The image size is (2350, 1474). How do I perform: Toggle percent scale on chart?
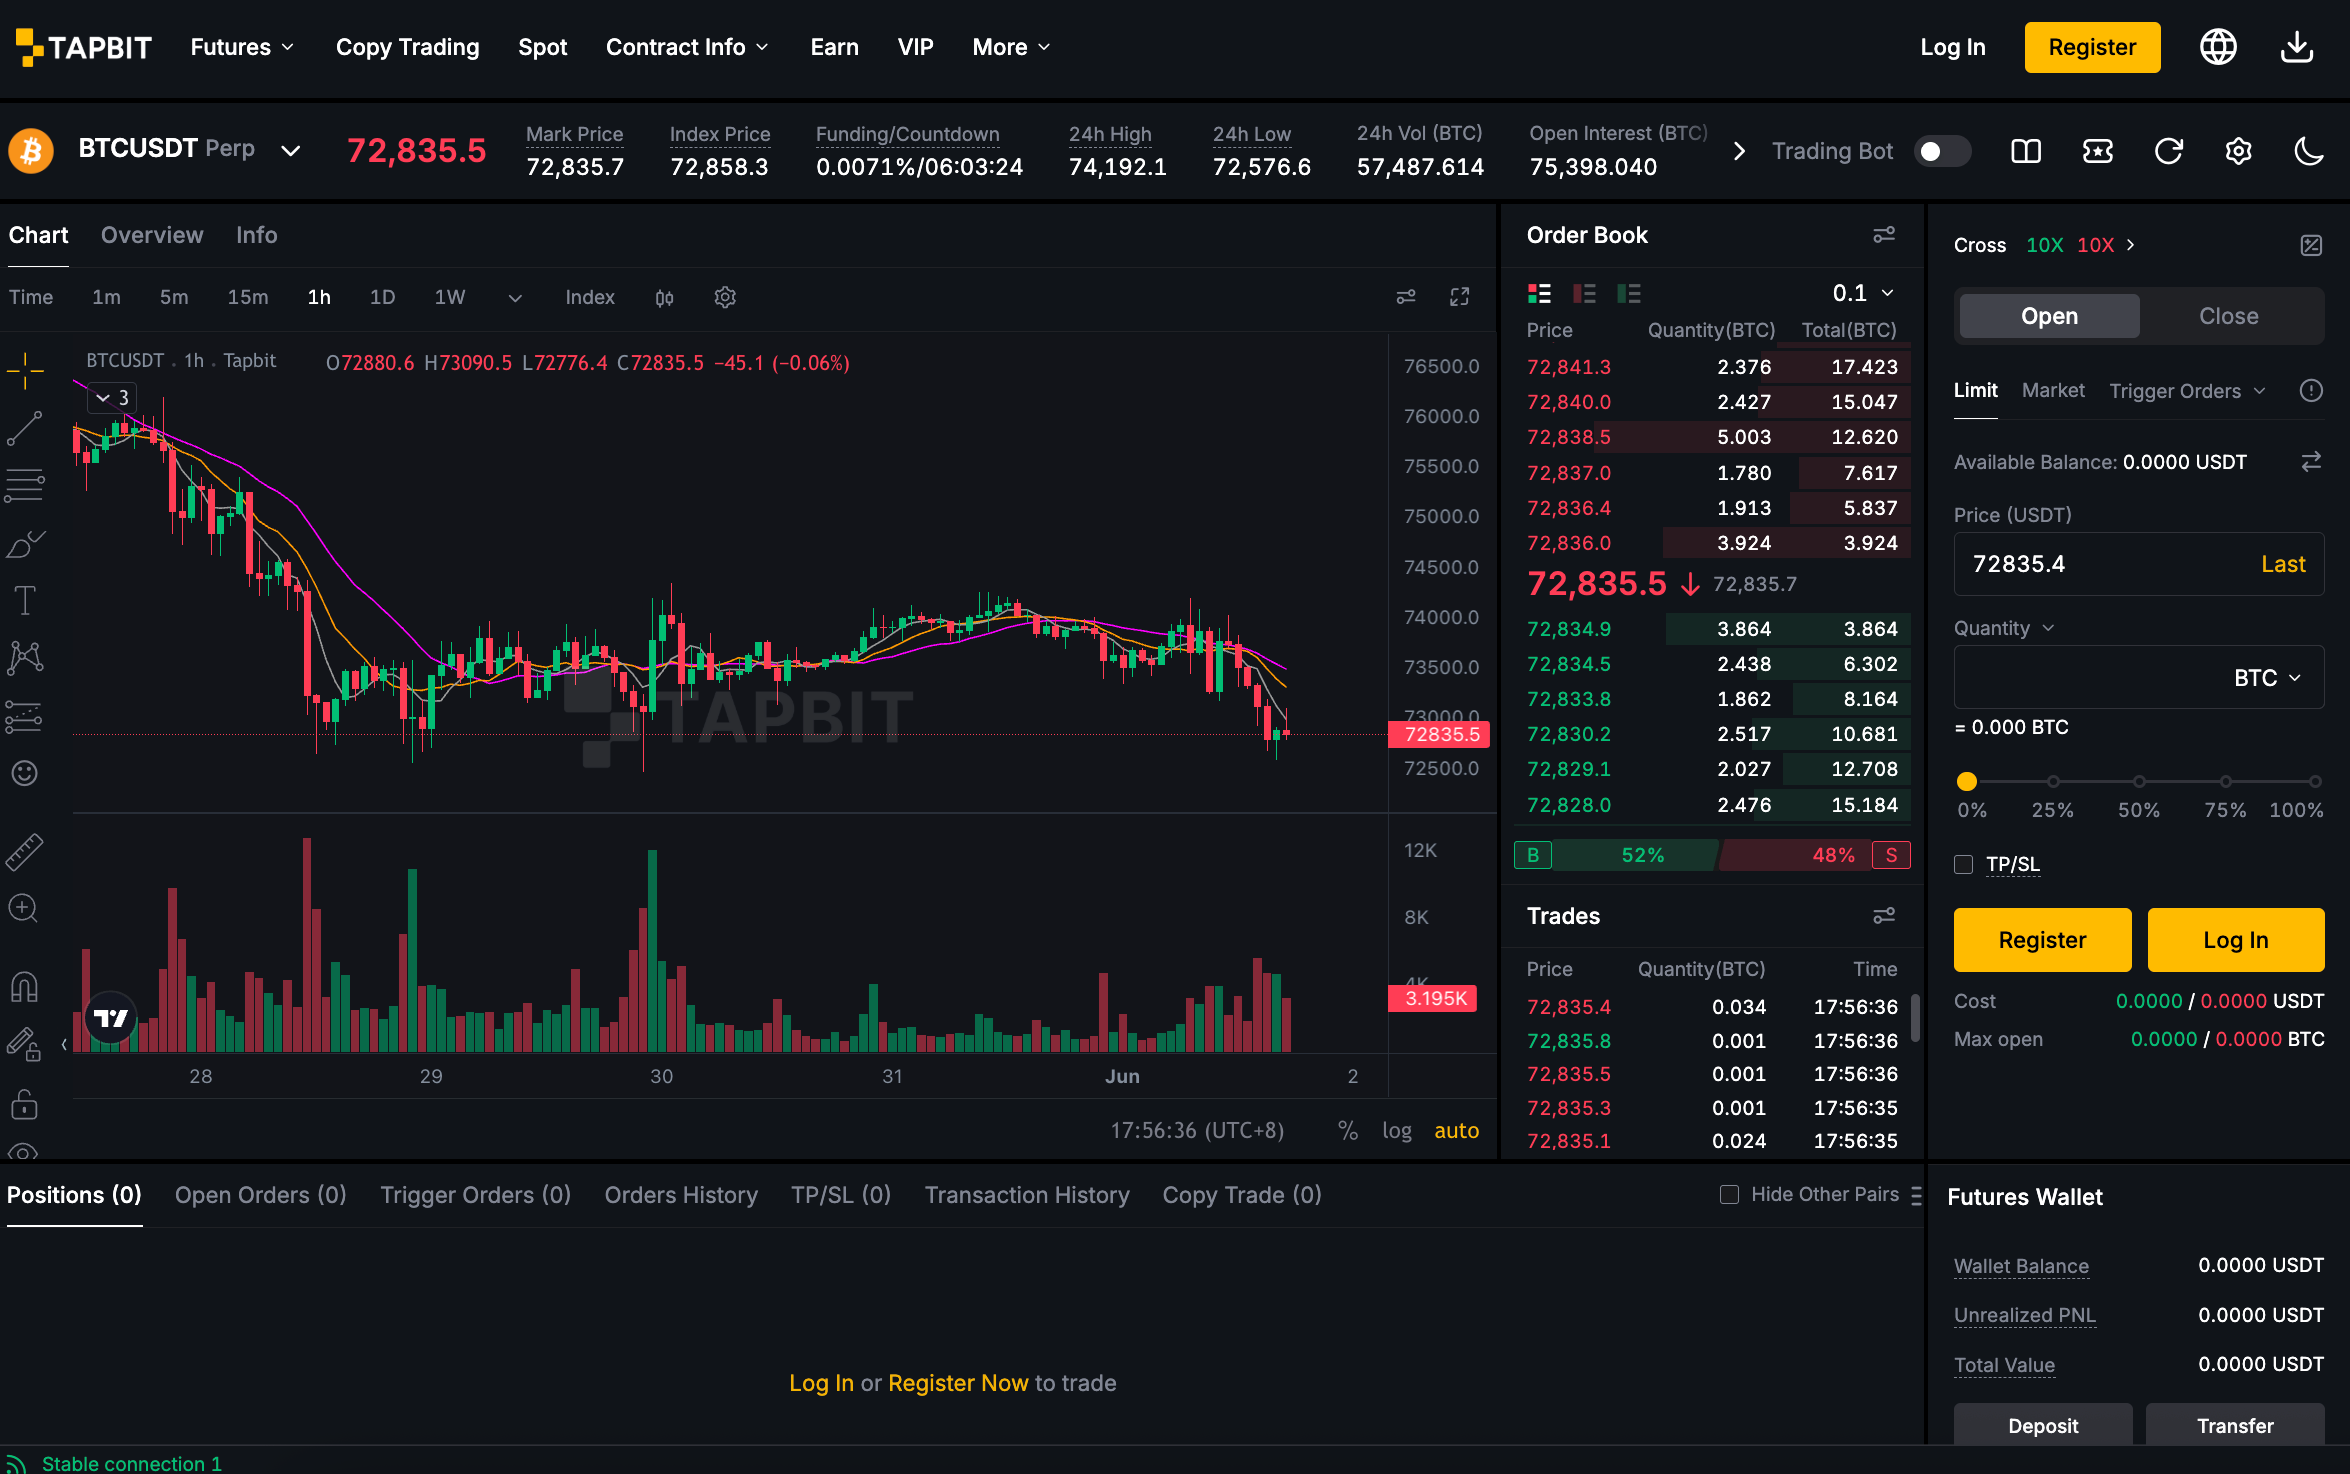(1348, 1131)
